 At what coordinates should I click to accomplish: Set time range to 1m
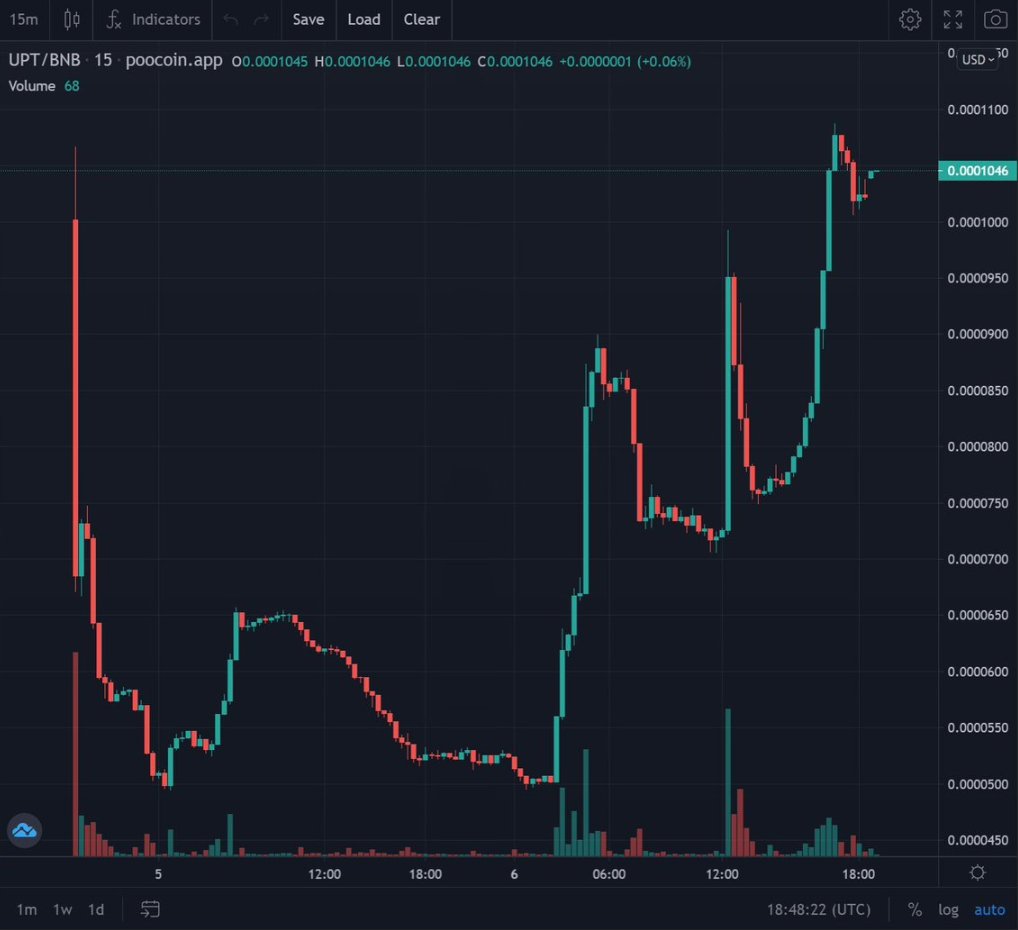pos(27,909)
